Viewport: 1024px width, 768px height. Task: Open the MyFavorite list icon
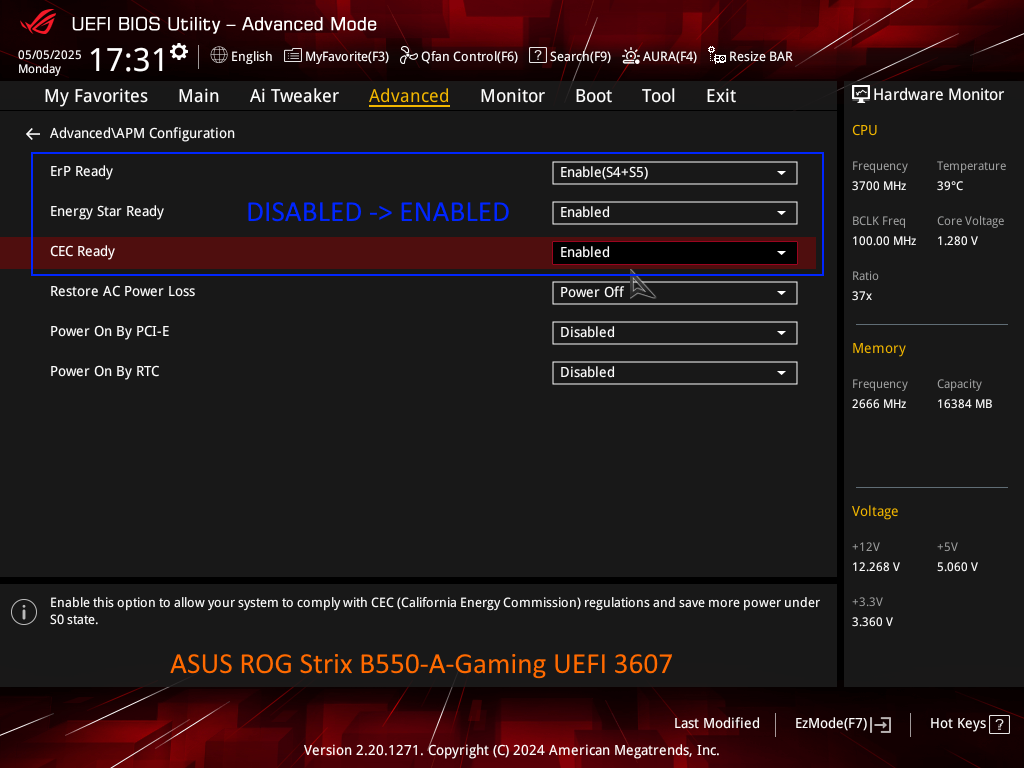[293, 56]
